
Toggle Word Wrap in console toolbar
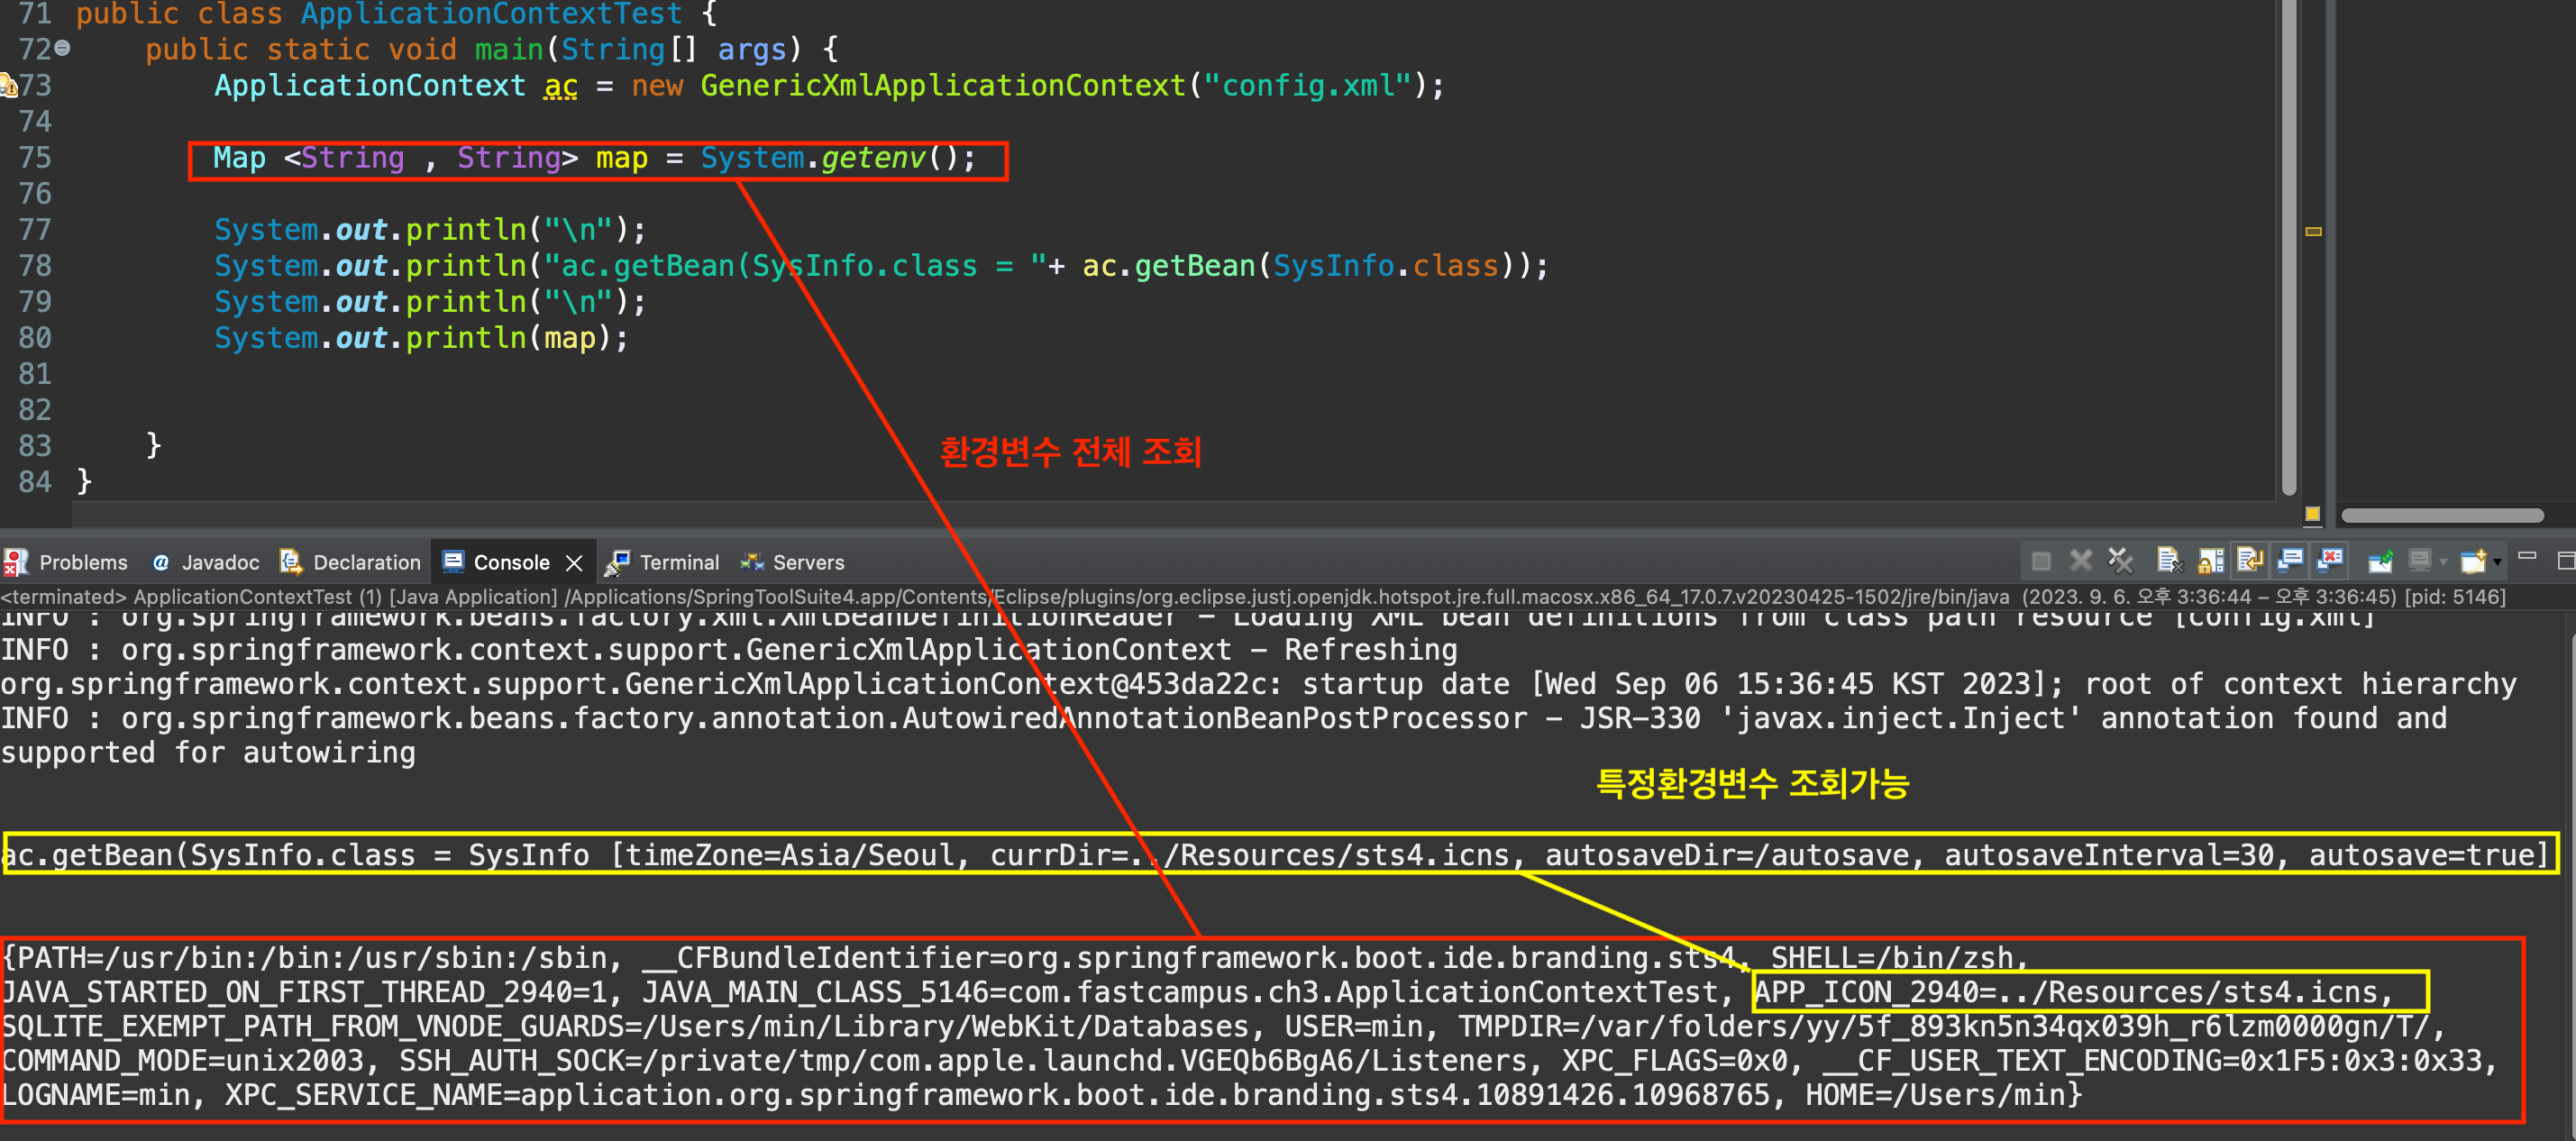(x=2250, y=561)
